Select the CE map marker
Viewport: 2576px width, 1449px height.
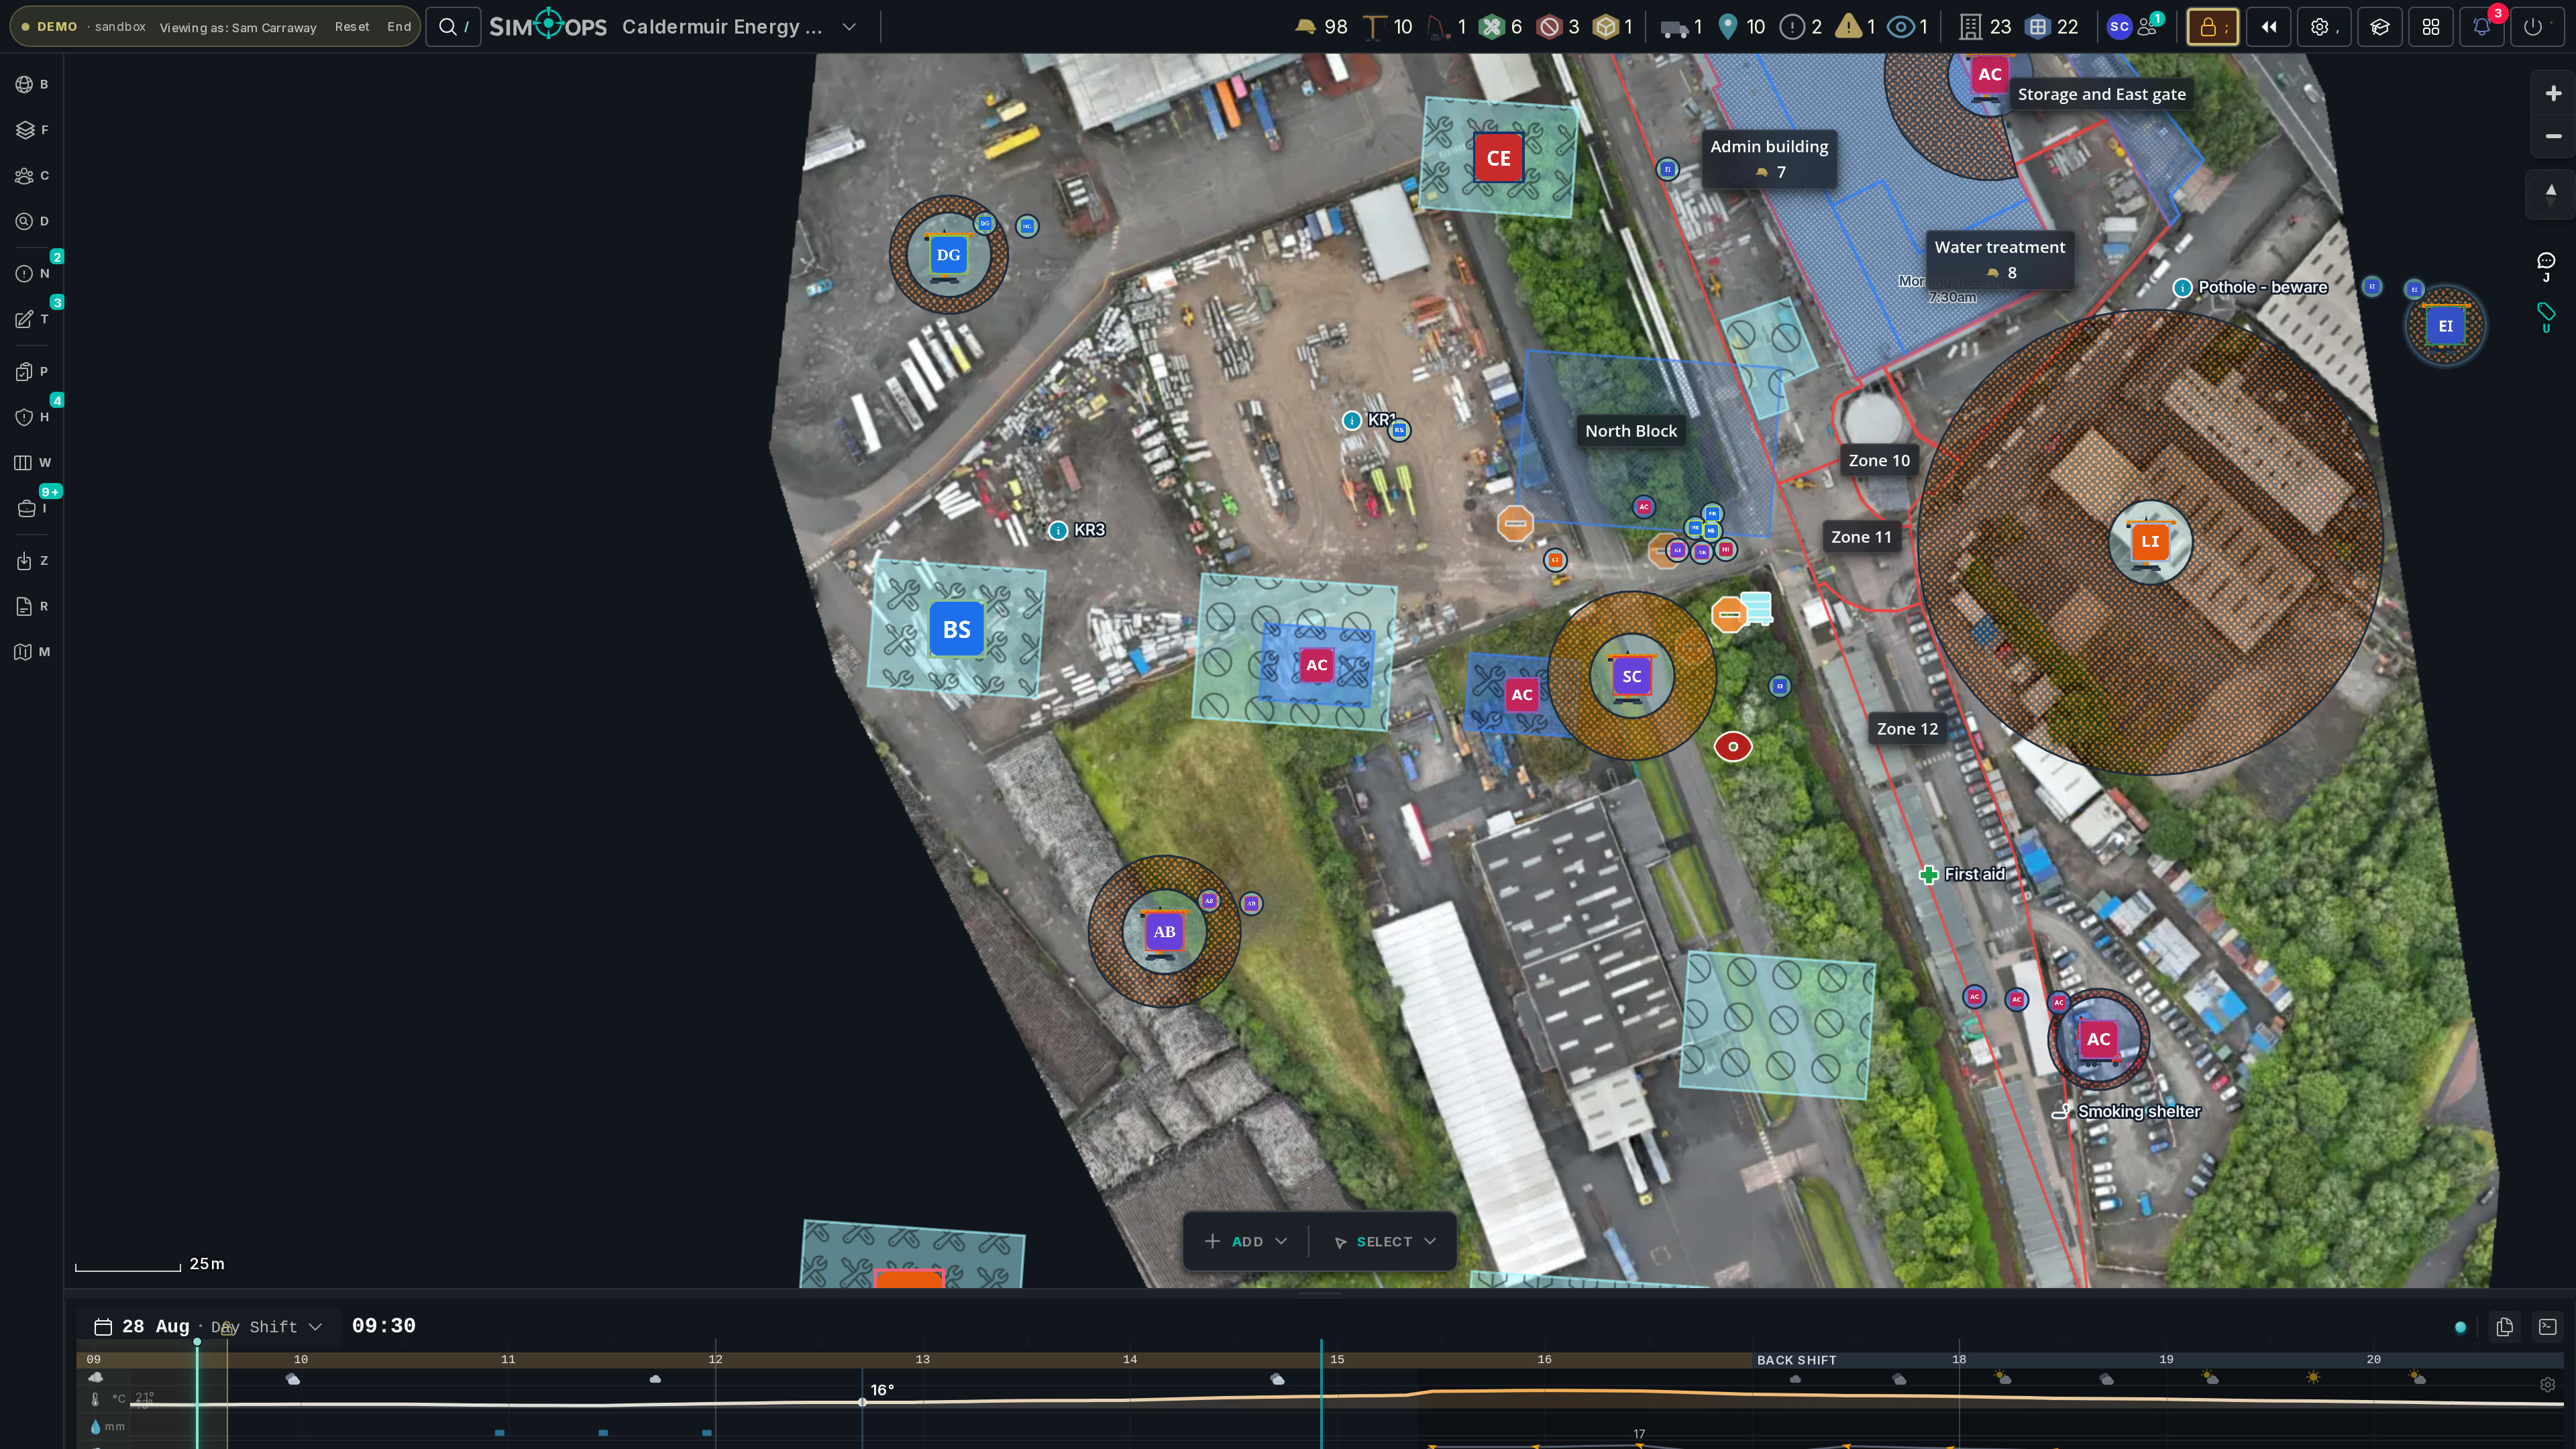1498,158
